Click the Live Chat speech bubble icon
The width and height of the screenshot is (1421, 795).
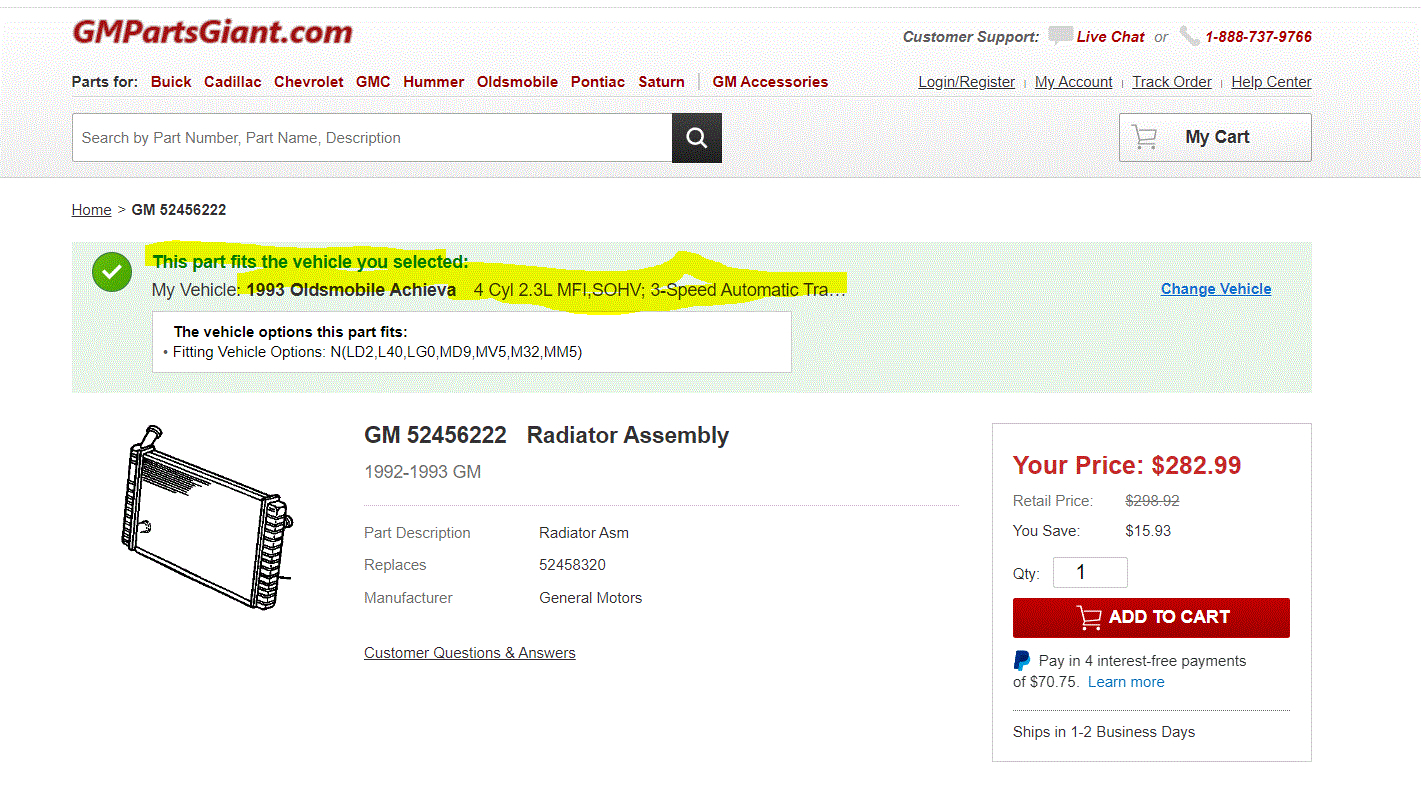[1060, 36]
